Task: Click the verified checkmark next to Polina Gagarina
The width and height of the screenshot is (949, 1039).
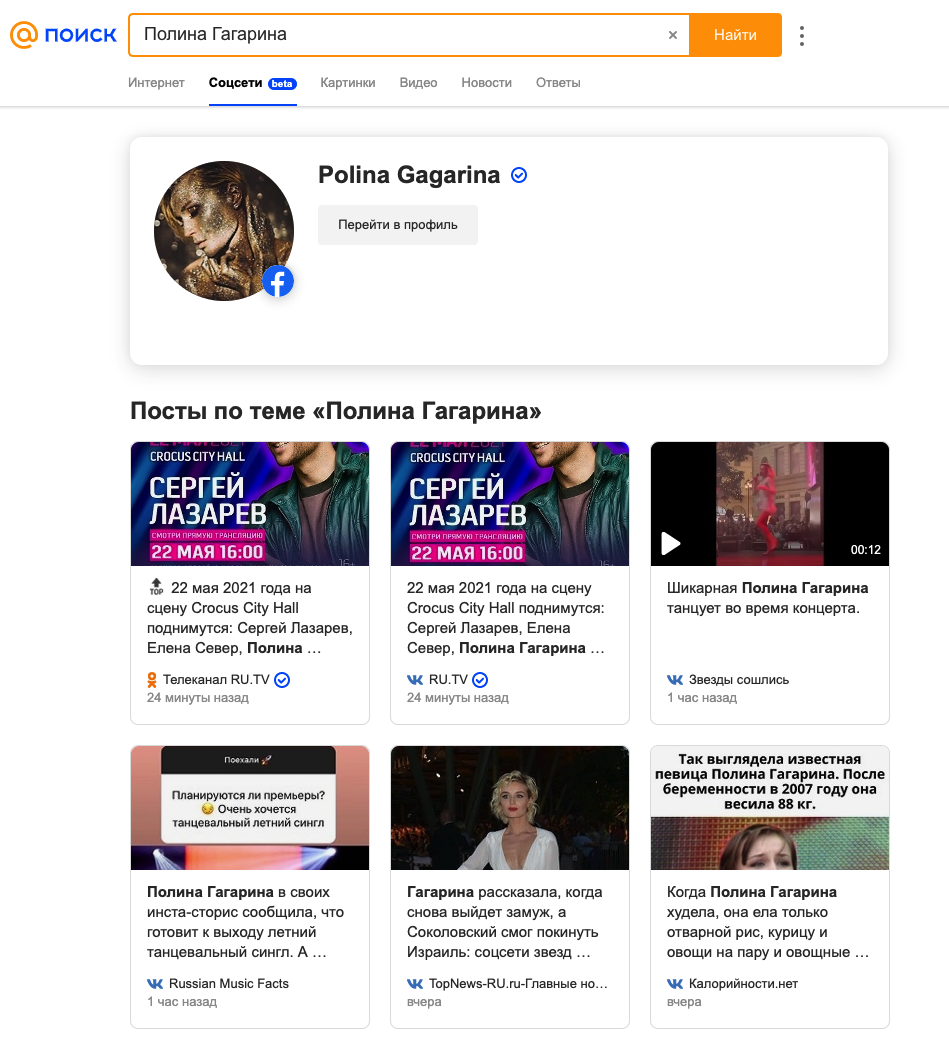Action: point(519,175)
